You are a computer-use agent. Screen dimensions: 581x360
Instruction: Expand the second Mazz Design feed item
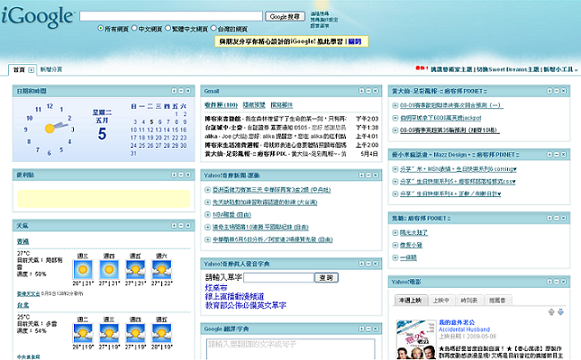(395, 181)
